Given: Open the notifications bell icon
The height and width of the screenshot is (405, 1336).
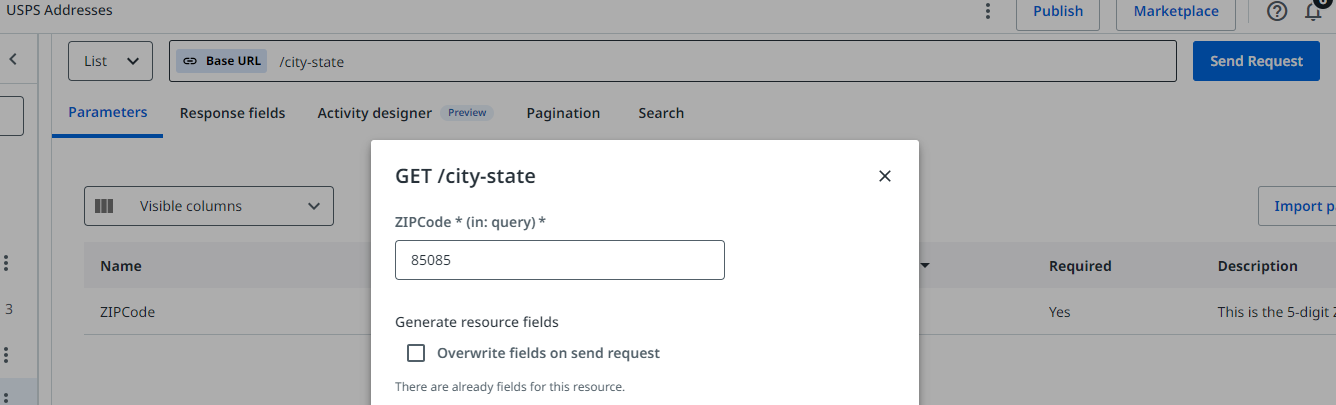Looking at the screenshot, I should coord(1314,11).
